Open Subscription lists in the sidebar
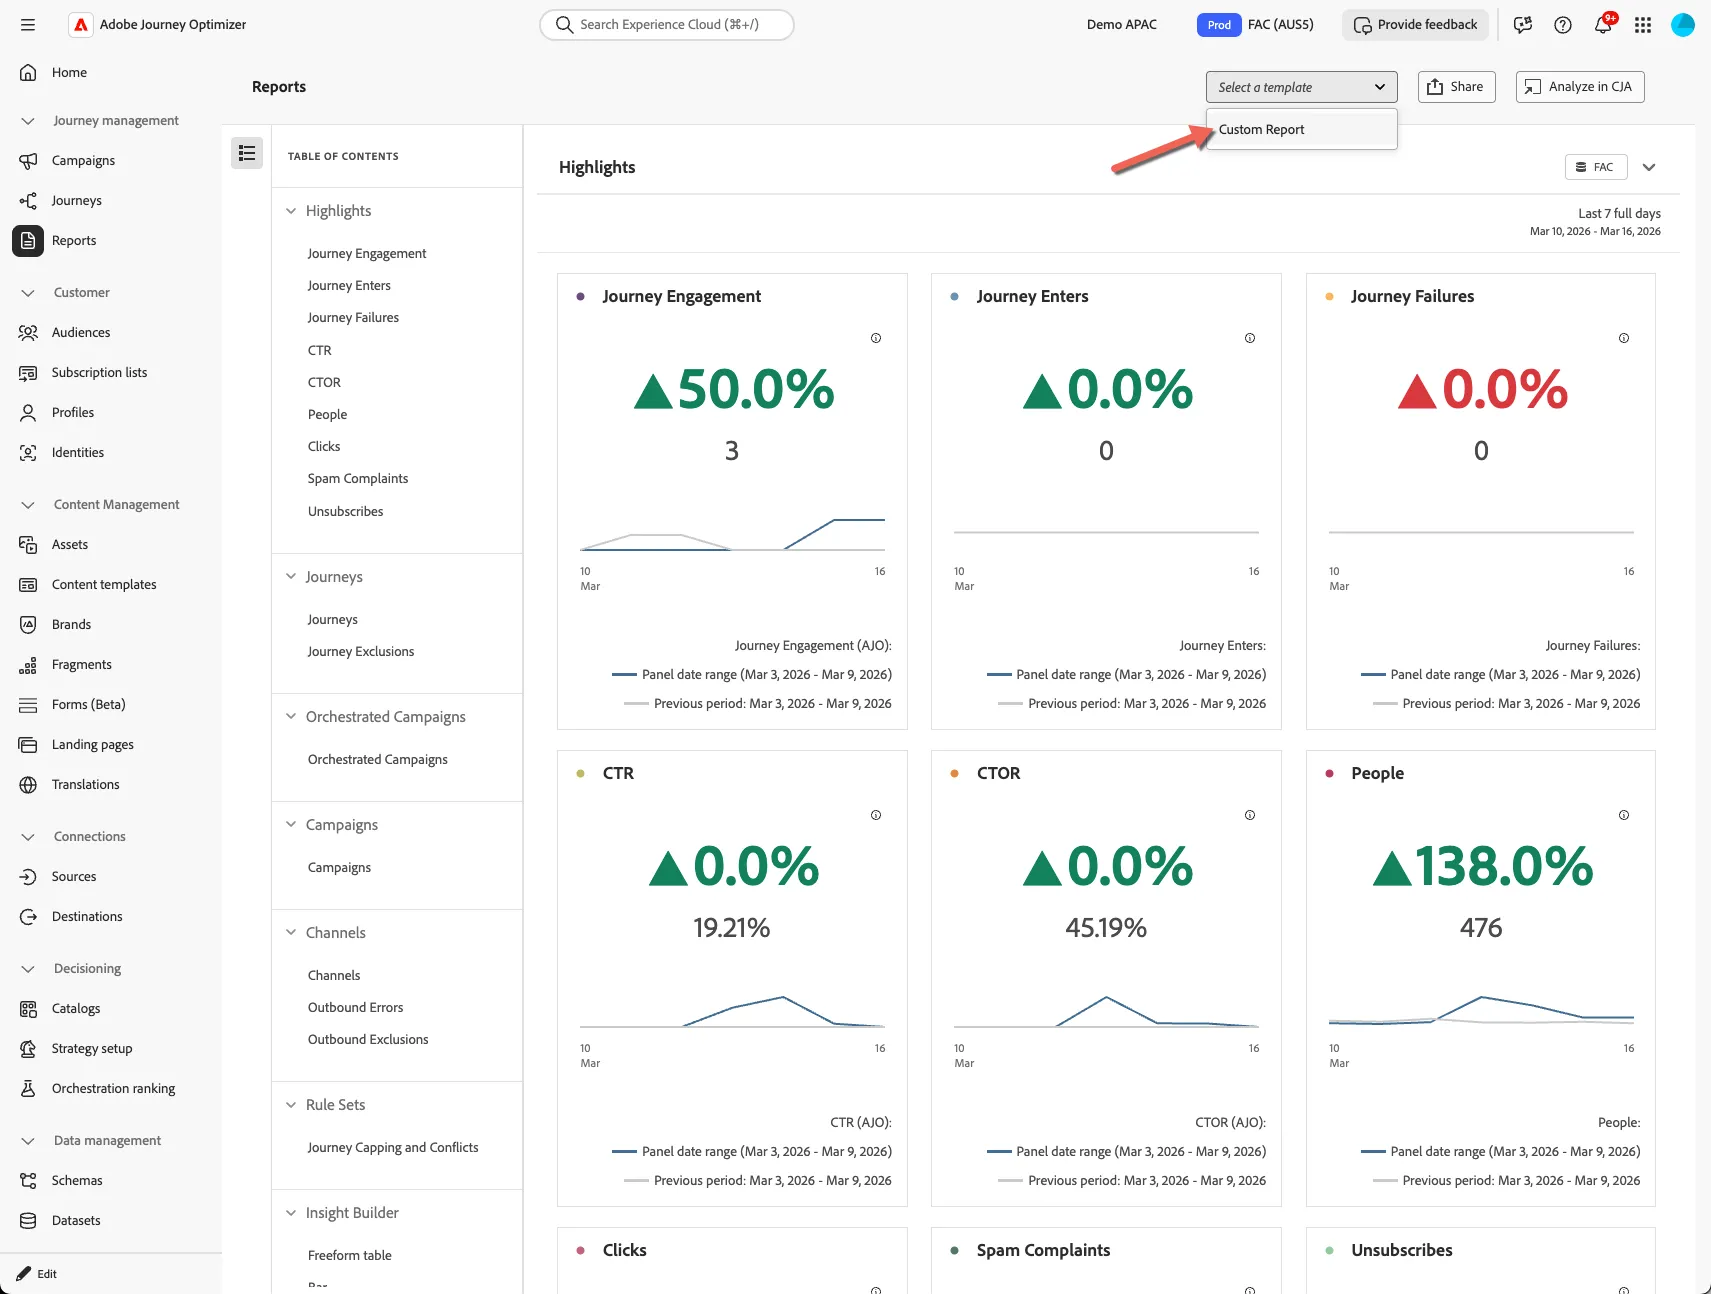Screen dimensions: 1711x1294 pos(99,372)
